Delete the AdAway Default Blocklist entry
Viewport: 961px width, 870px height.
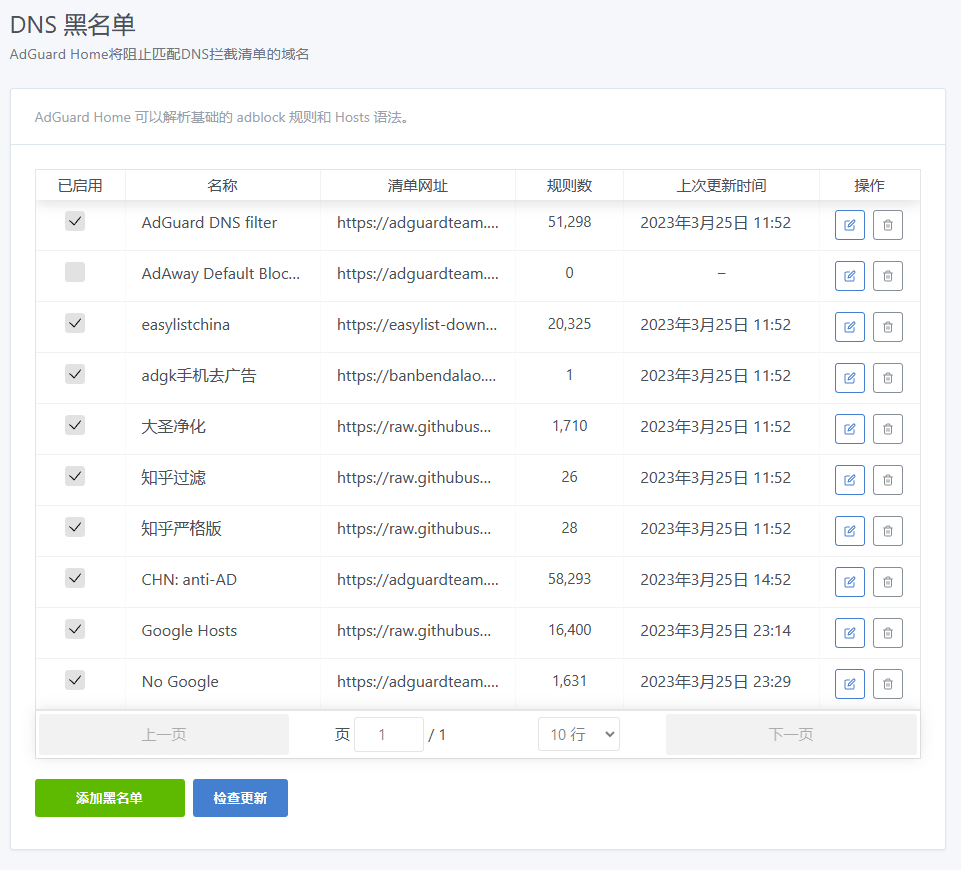[887, 276]
